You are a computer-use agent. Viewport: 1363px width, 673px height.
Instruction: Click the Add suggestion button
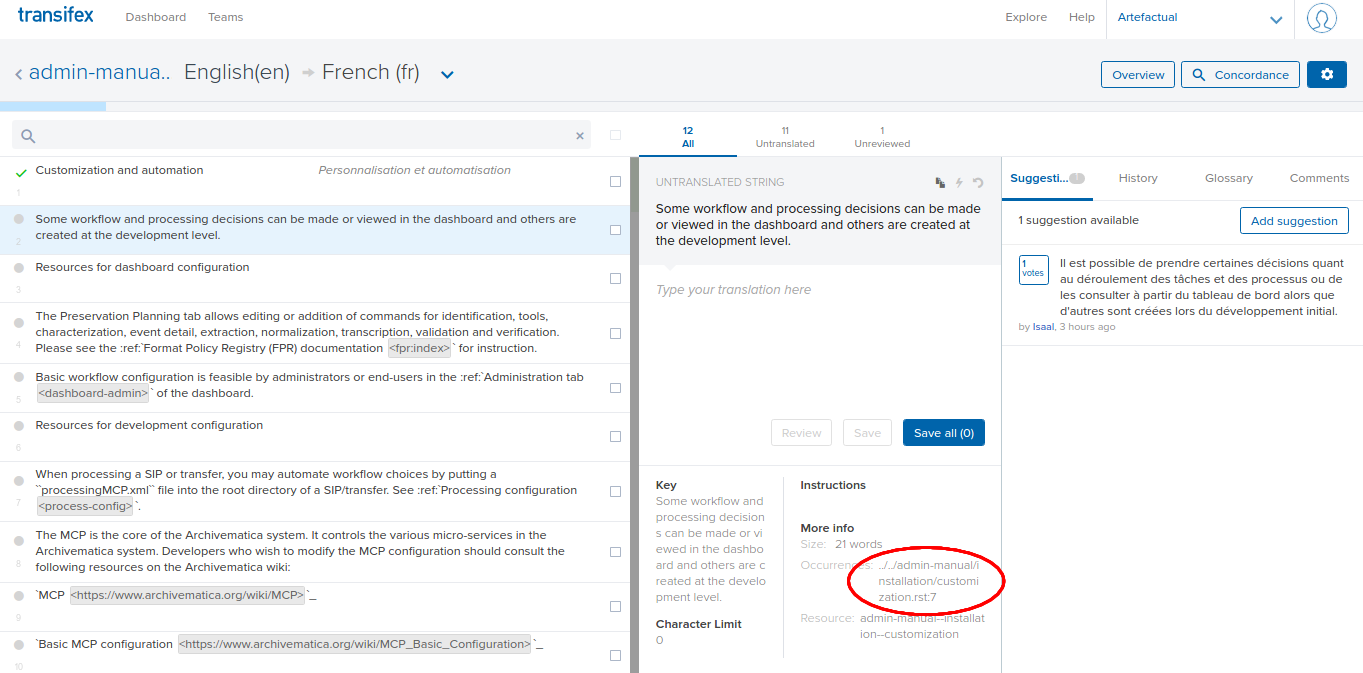tap(1293, 221)
